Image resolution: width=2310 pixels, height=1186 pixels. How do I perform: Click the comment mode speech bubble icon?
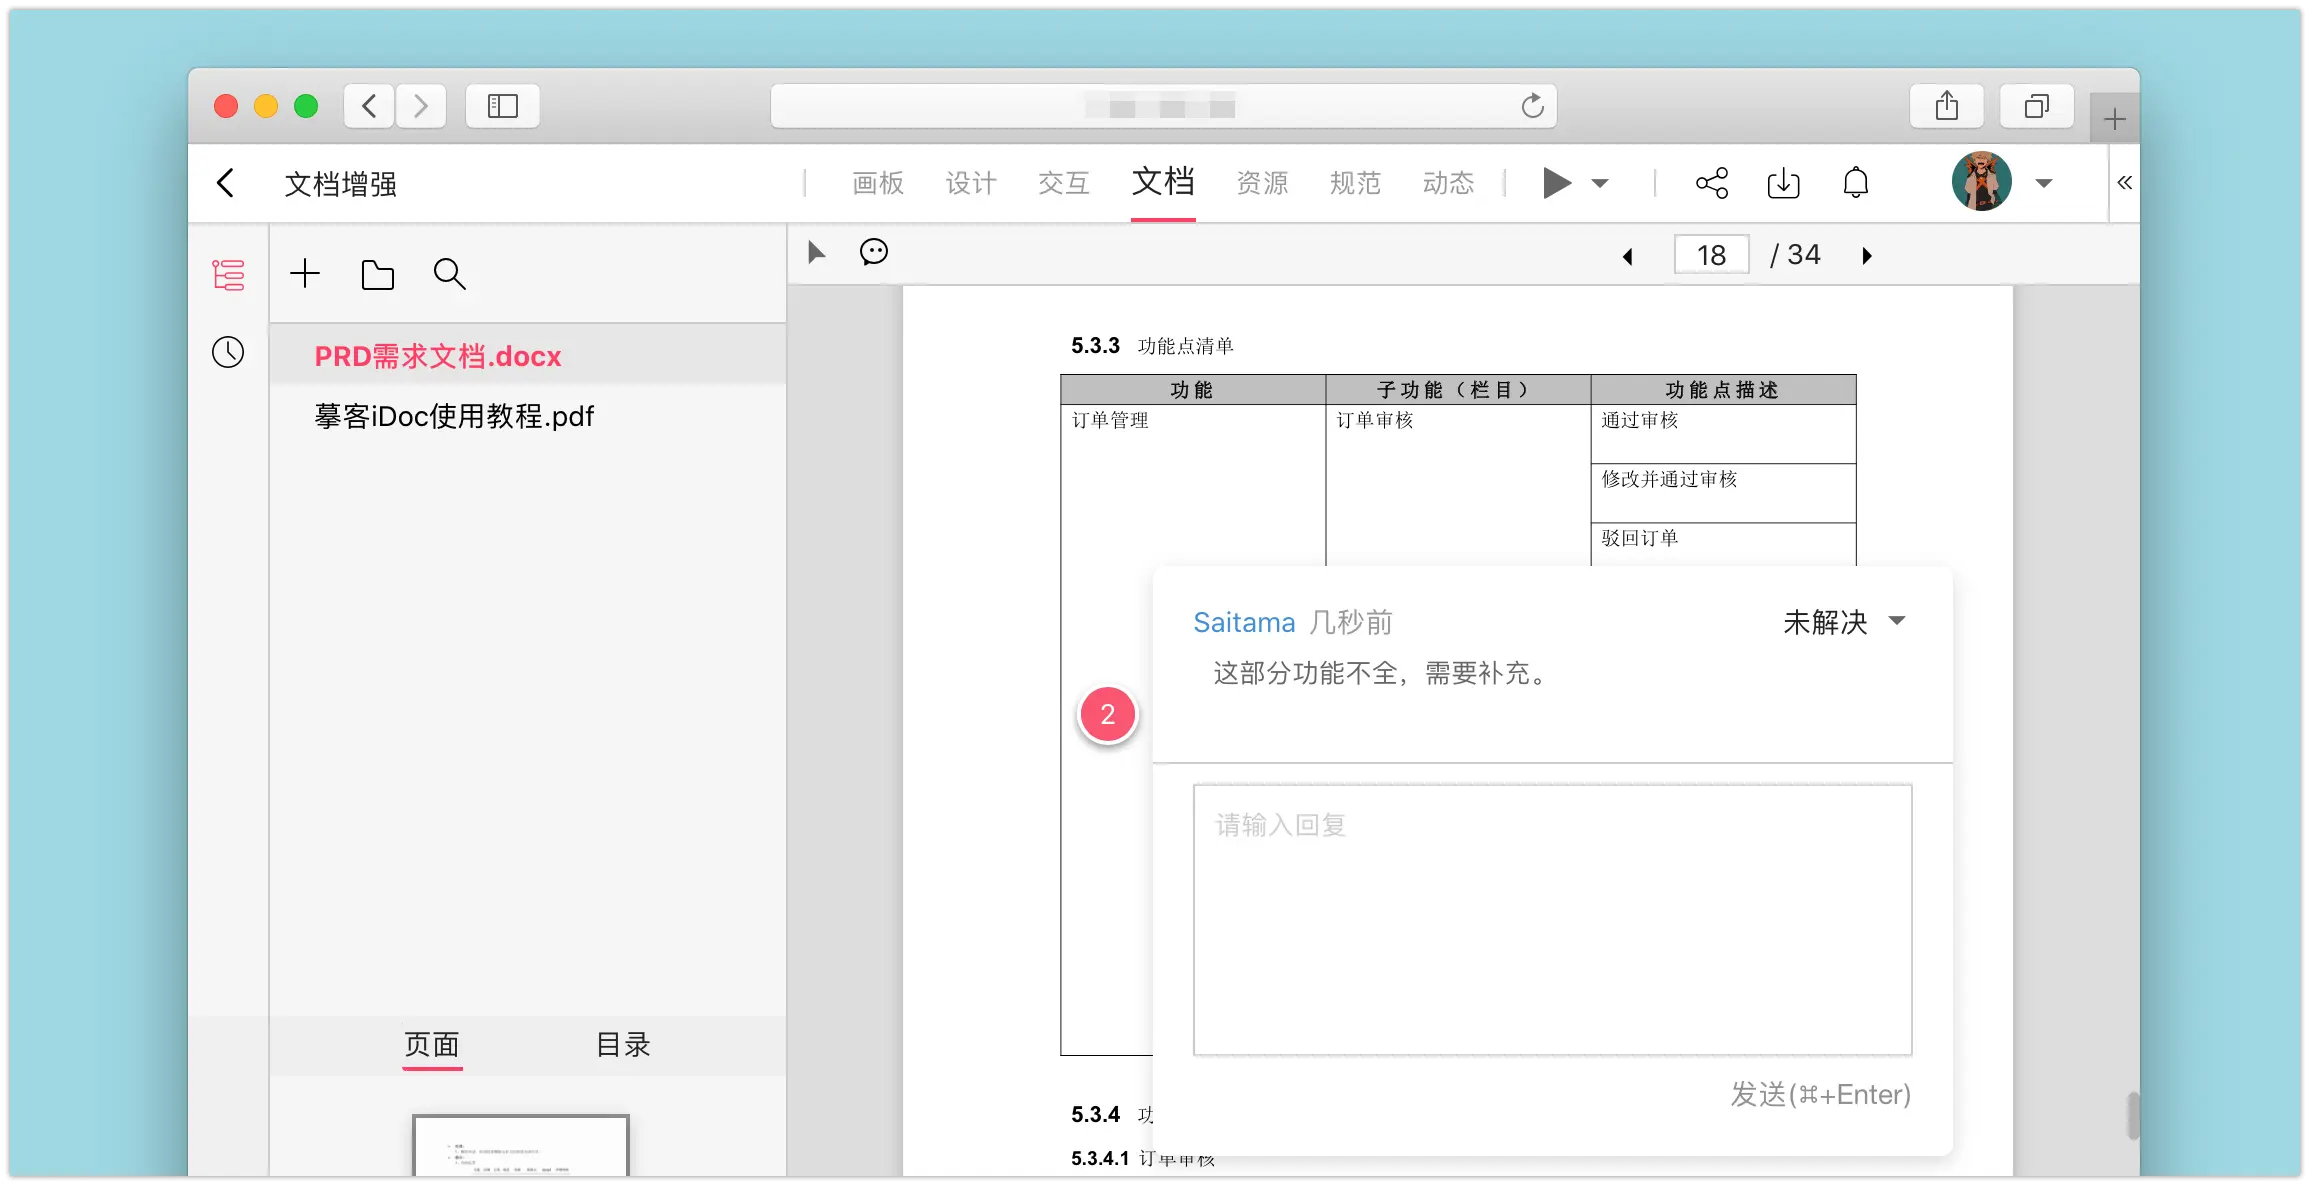(873, 252)
